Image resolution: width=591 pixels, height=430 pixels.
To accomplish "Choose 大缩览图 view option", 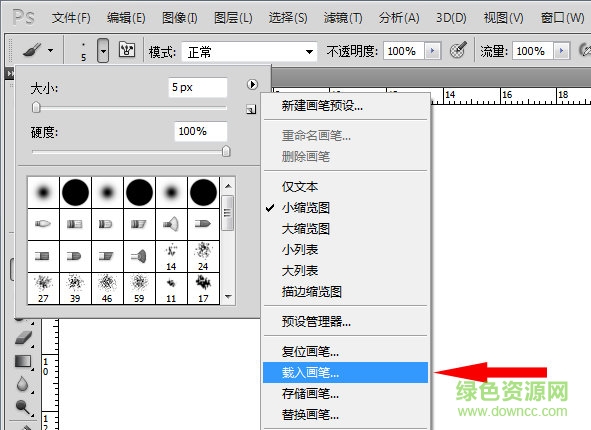I will (345, 229).
